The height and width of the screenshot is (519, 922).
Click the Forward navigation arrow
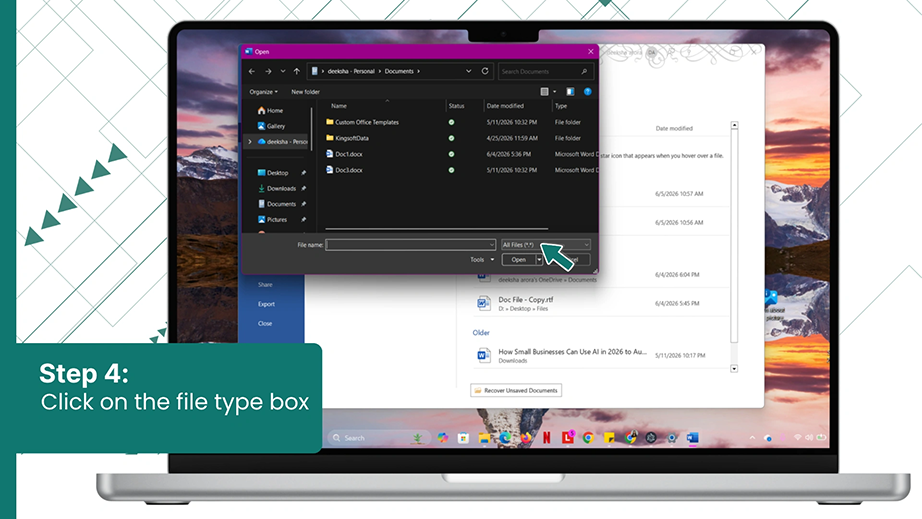pyautogui.click(x=268, y=71)
